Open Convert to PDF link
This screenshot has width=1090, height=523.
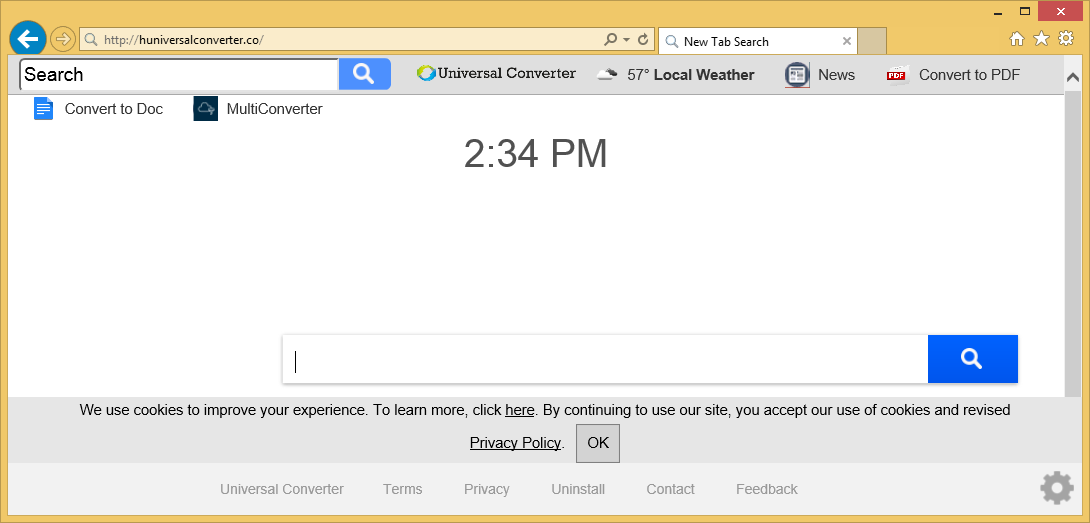[x=969, y=75]
